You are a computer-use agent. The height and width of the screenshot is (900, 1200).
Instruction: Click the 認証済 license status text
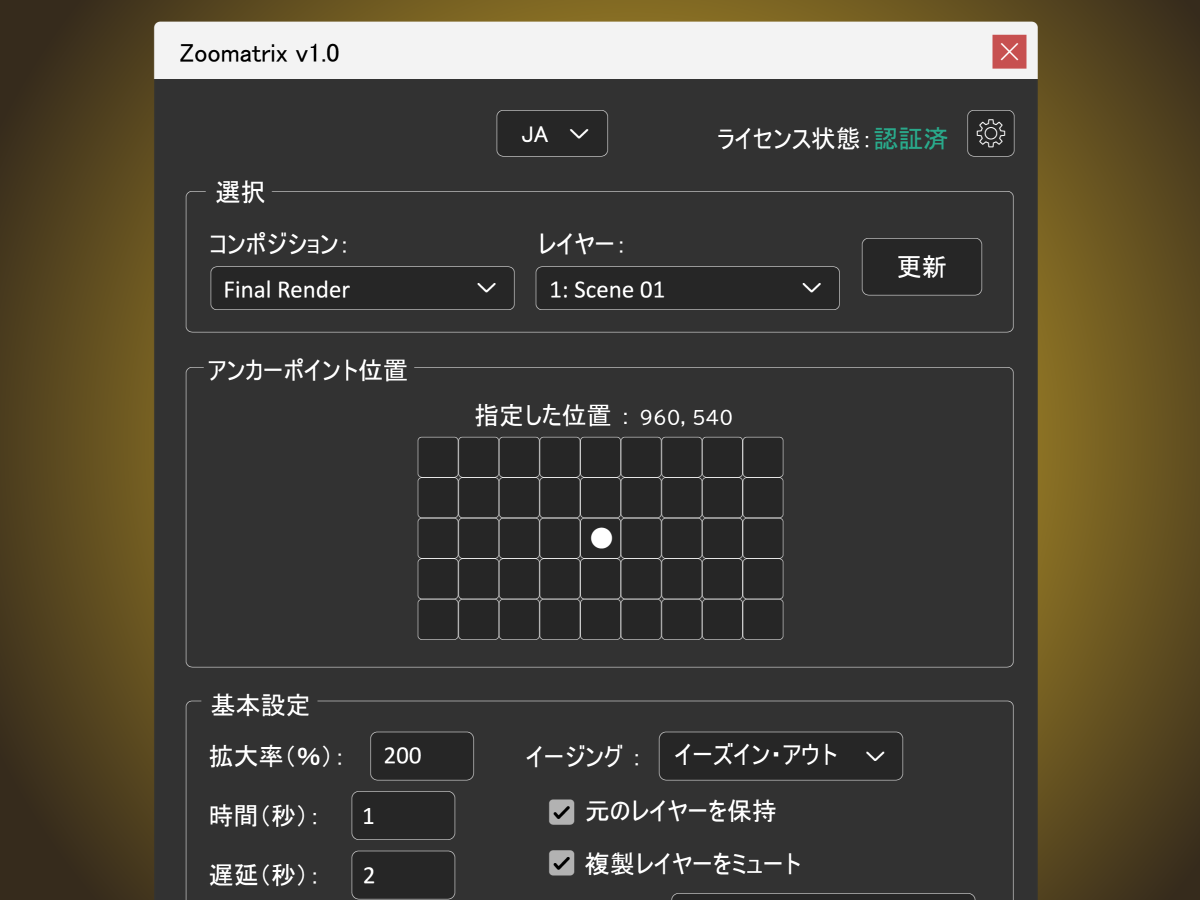tap(910, 139)
